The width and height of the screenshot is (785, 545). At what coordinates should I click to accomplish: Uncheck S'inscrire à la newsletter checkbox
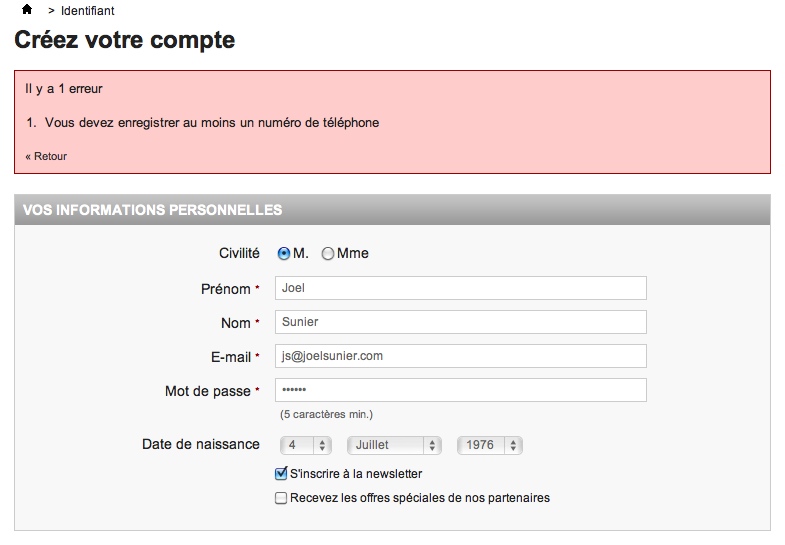281,473
